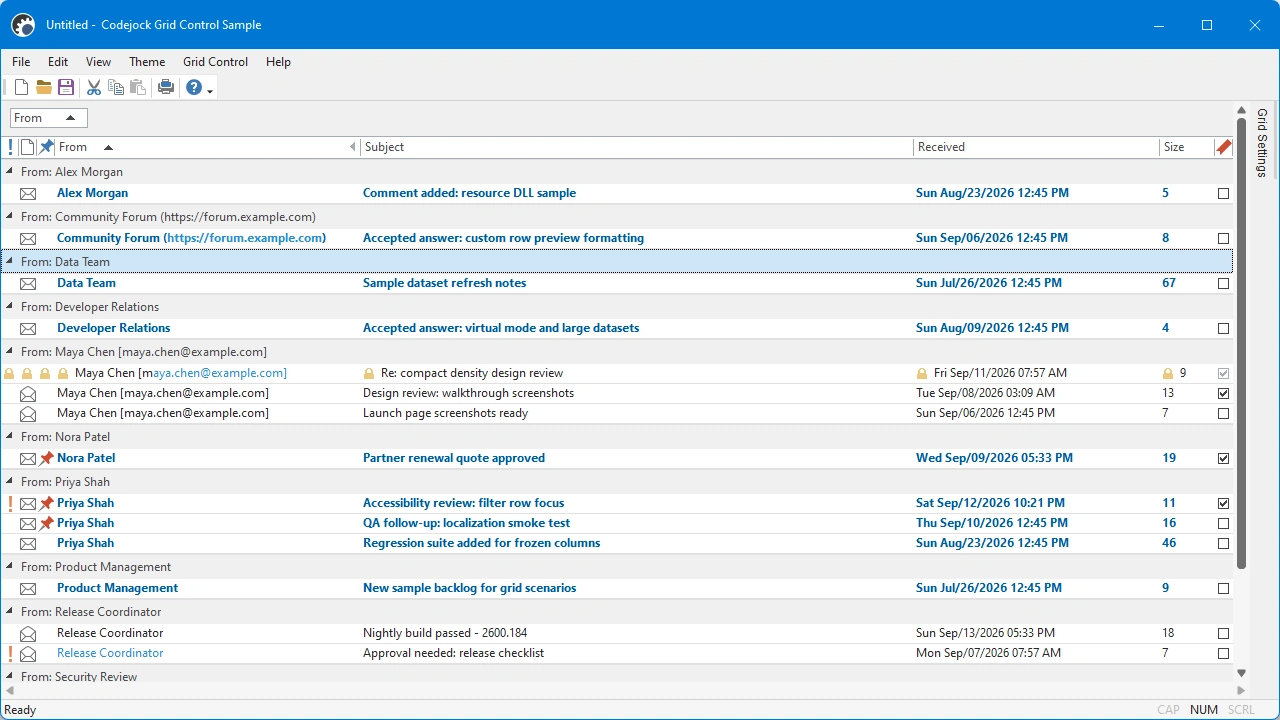Collapse the From: Release Coordinator group

tap(10, 612)
